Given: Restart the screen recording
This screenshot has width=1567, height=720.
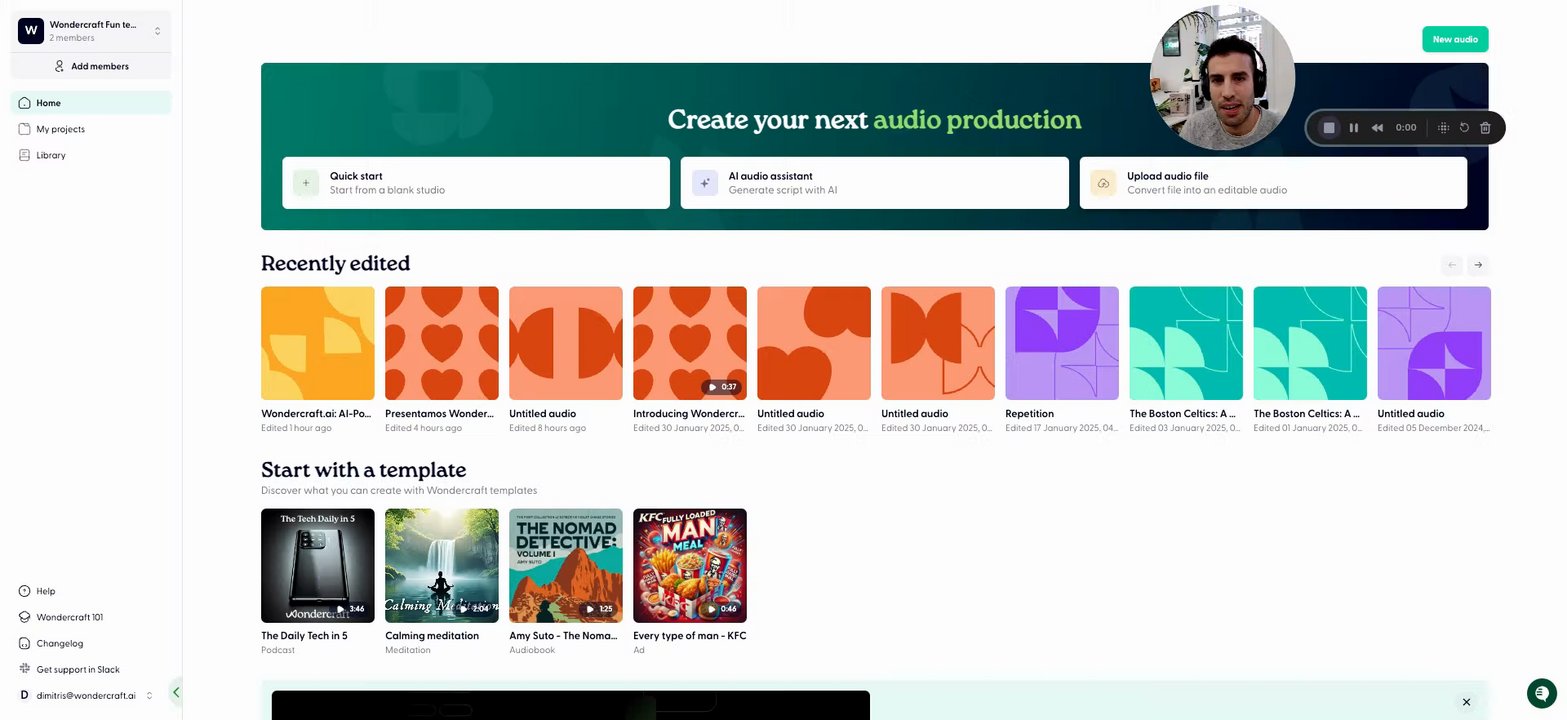Looking at the screenshot, I should (1464, 128).
